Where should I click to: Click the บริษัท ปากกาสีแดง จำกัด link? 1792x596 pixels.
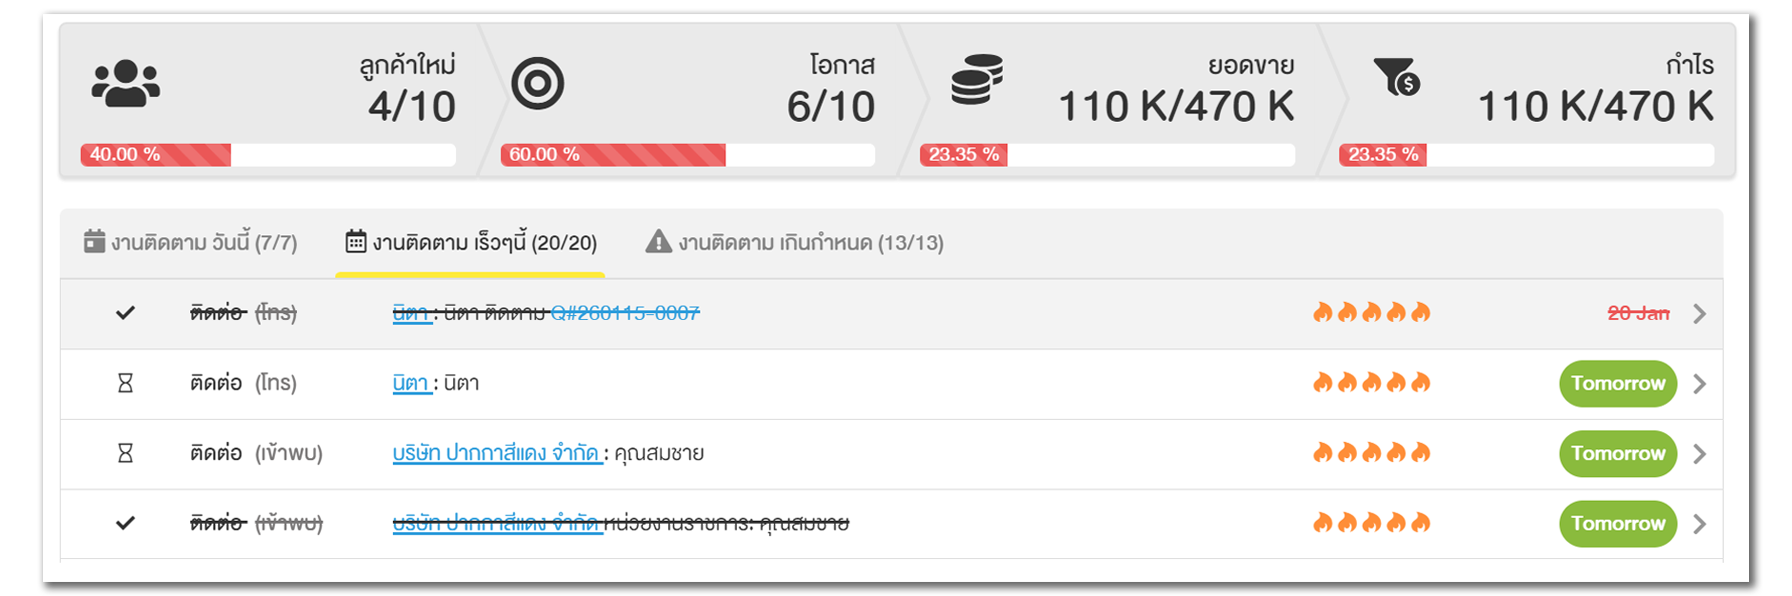point(496,453)
